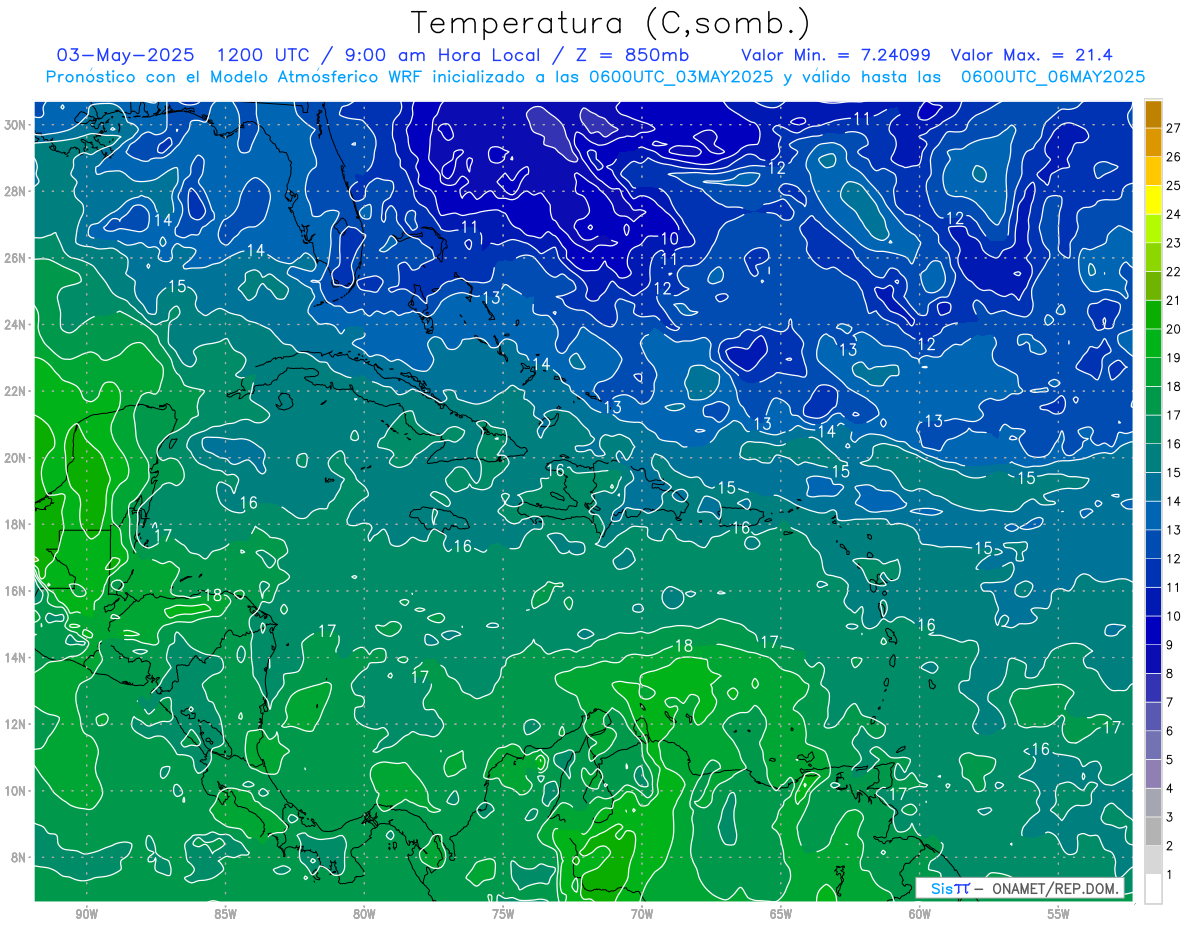This screenshot has width=1200, height=927.
Task: Click the '0600UTC_03MAY2025' initialization time
Action: (681, 77)
